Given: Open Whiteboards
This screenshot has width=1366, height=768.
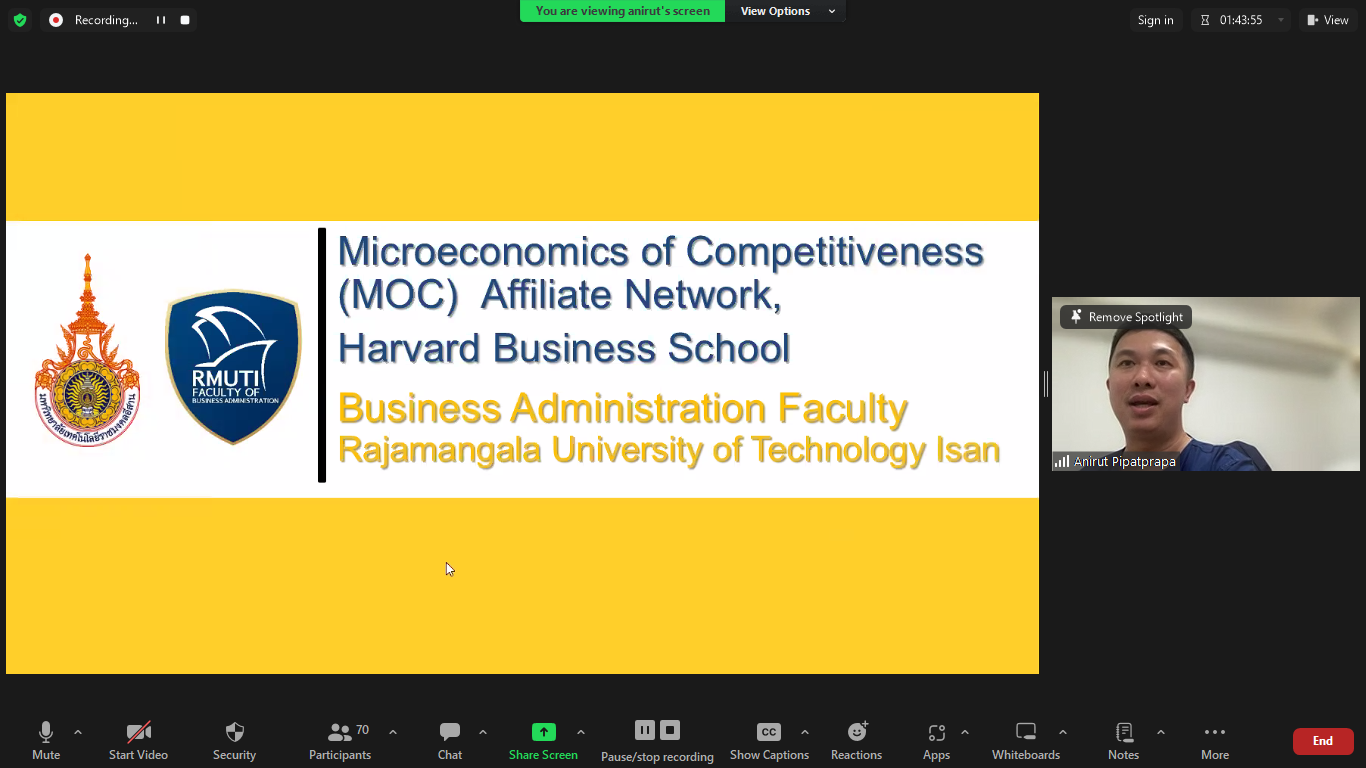Looking at the screenshot, I should (1026, 741).
